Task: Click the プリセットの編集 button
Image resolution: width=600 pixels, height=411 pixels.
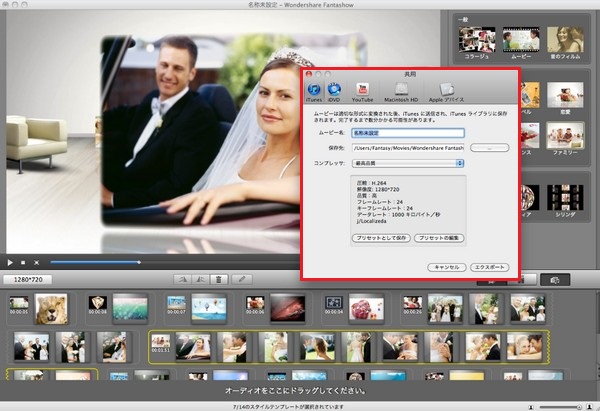Action: click(x=439, y=238)
